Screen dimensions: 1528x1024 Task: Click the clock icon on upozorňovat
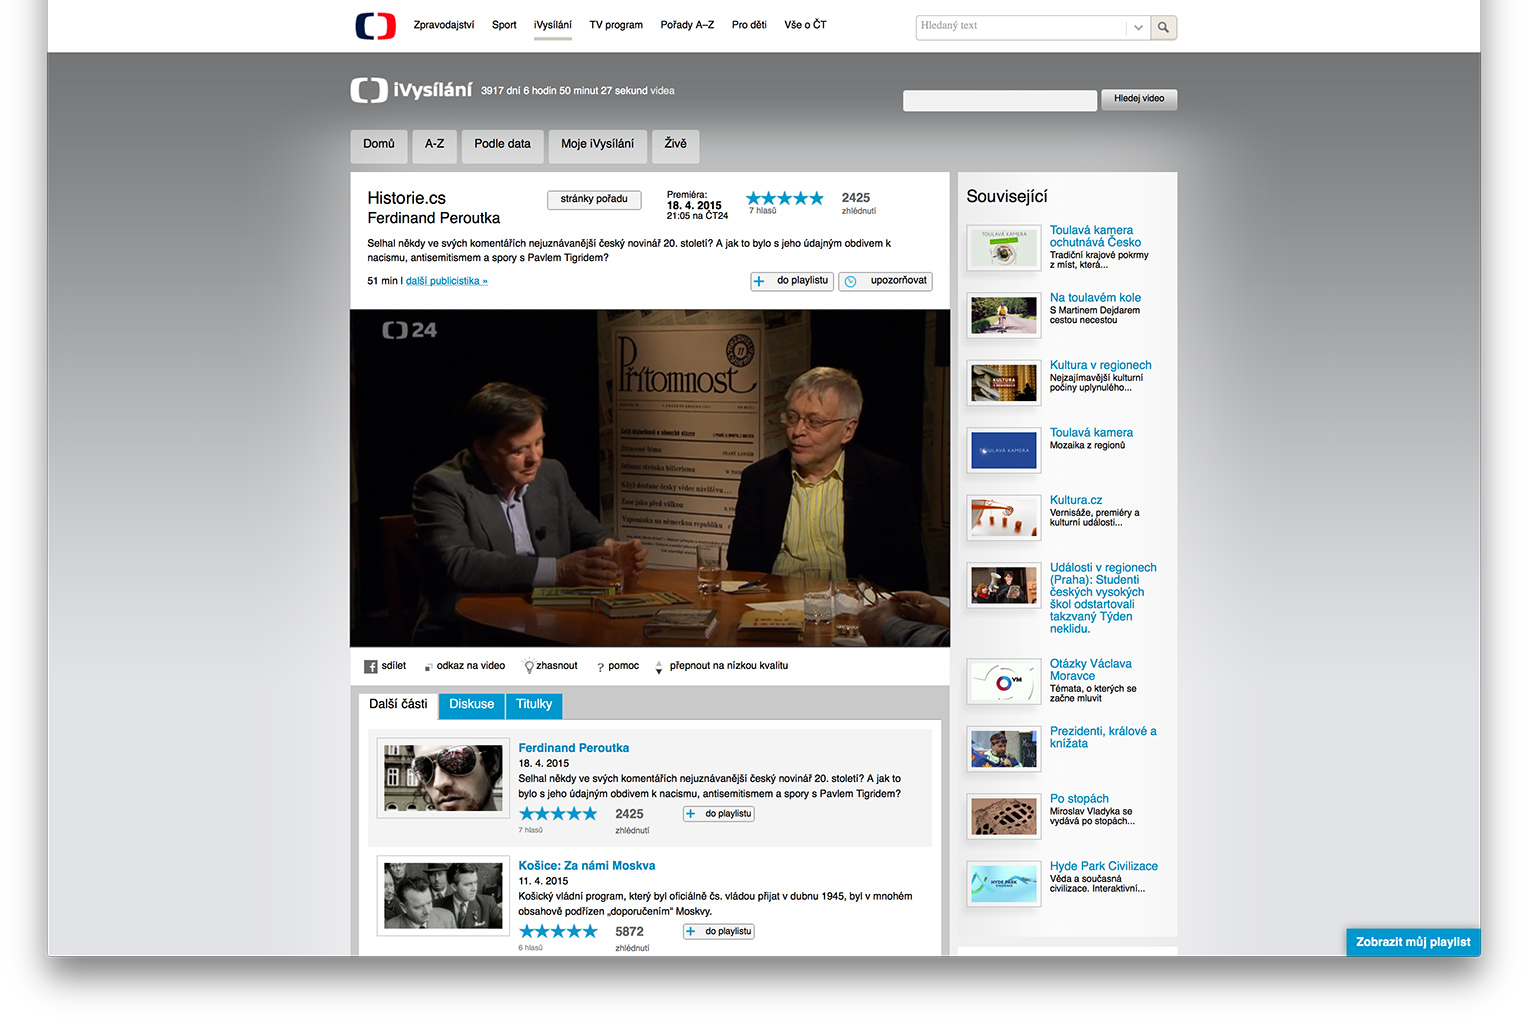tap(850, 282)
